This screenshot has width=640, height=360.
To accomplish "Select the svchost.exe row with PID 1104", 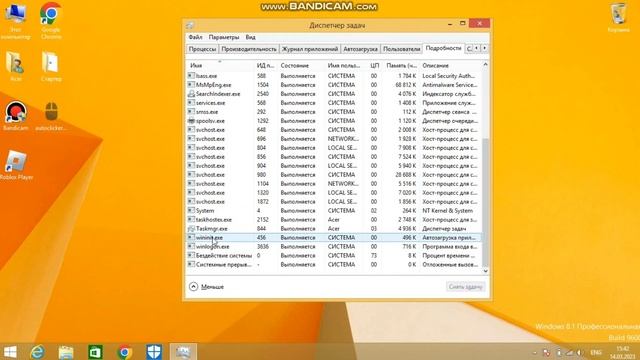I will [334, 184].
